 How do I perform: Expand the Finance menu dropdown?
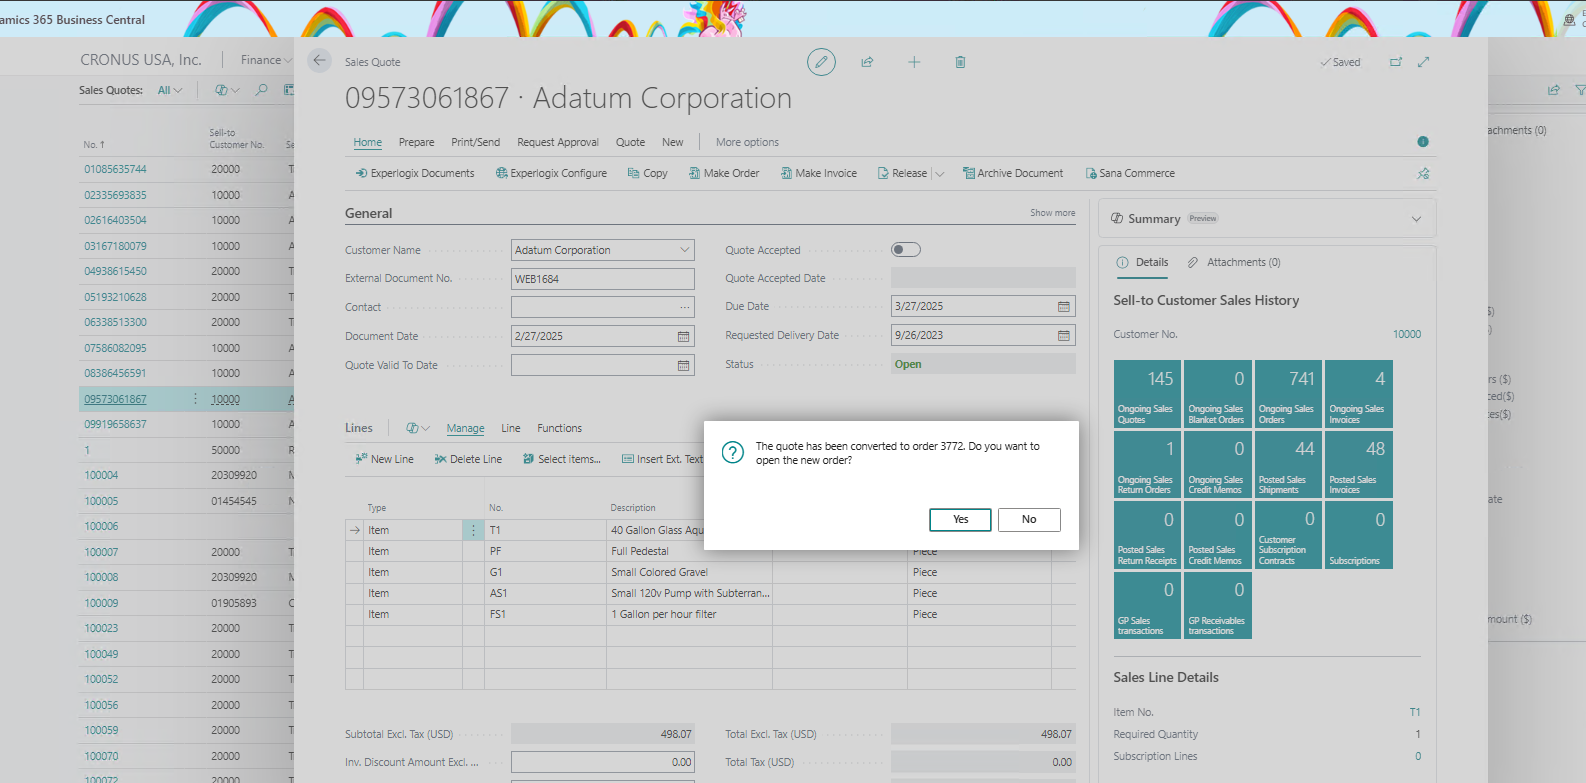click(267, 60)
